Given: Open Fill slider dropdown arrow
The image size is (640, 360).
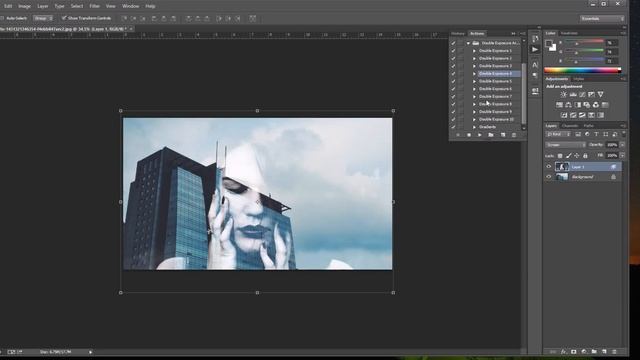Looking at the screenshot, I should [622, 156].
